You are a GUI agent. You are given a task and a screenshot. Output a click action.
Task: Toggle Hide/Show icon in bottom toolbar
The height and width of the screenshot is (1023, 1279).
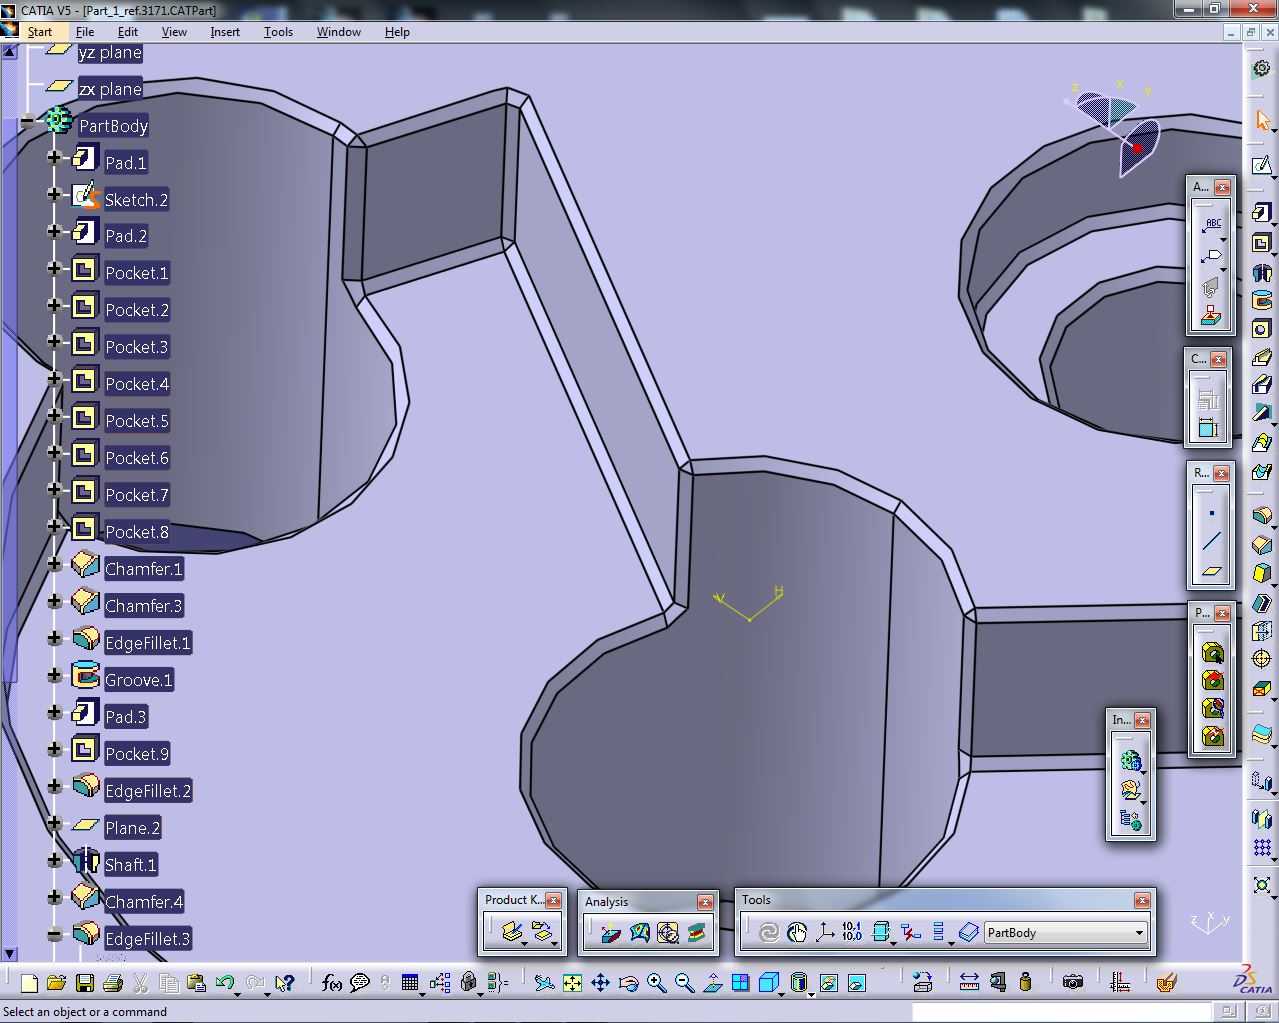[x=828, y=983]
